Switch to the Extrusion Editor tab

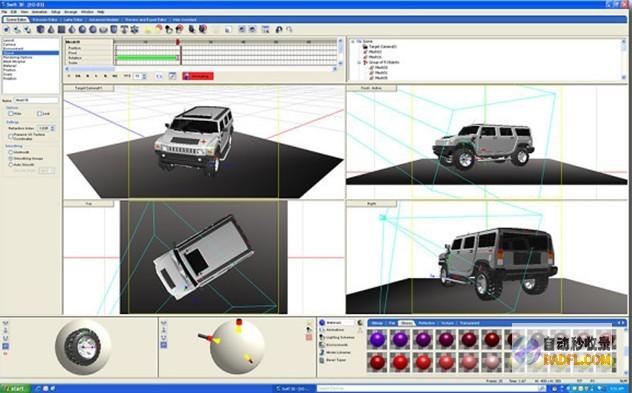pyautogui.click(x=45, y=19)
